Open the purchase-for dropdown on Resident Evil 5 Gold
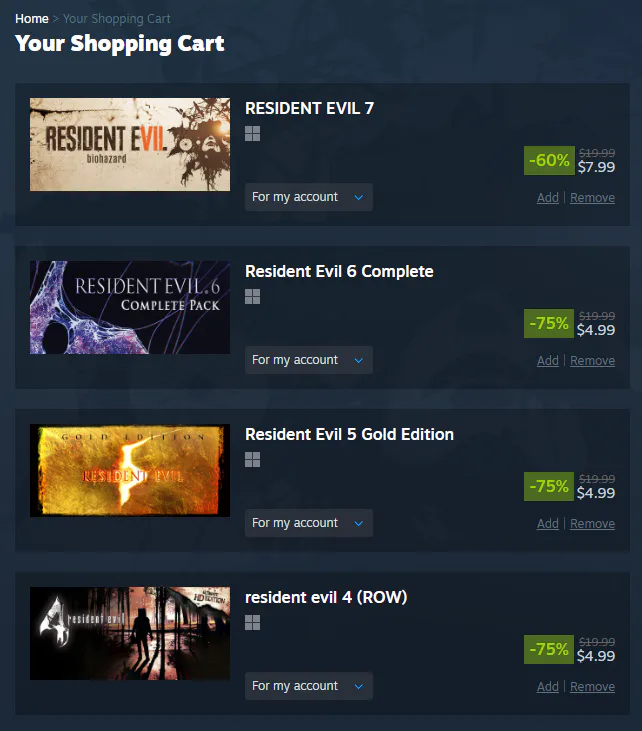 (x=309, y=523)
